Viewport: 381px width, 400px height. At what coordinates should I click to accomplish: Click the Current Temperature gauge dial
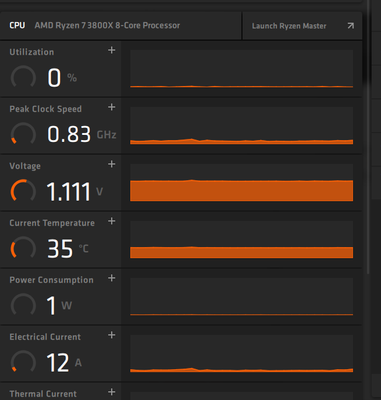[x=23, y=248]
